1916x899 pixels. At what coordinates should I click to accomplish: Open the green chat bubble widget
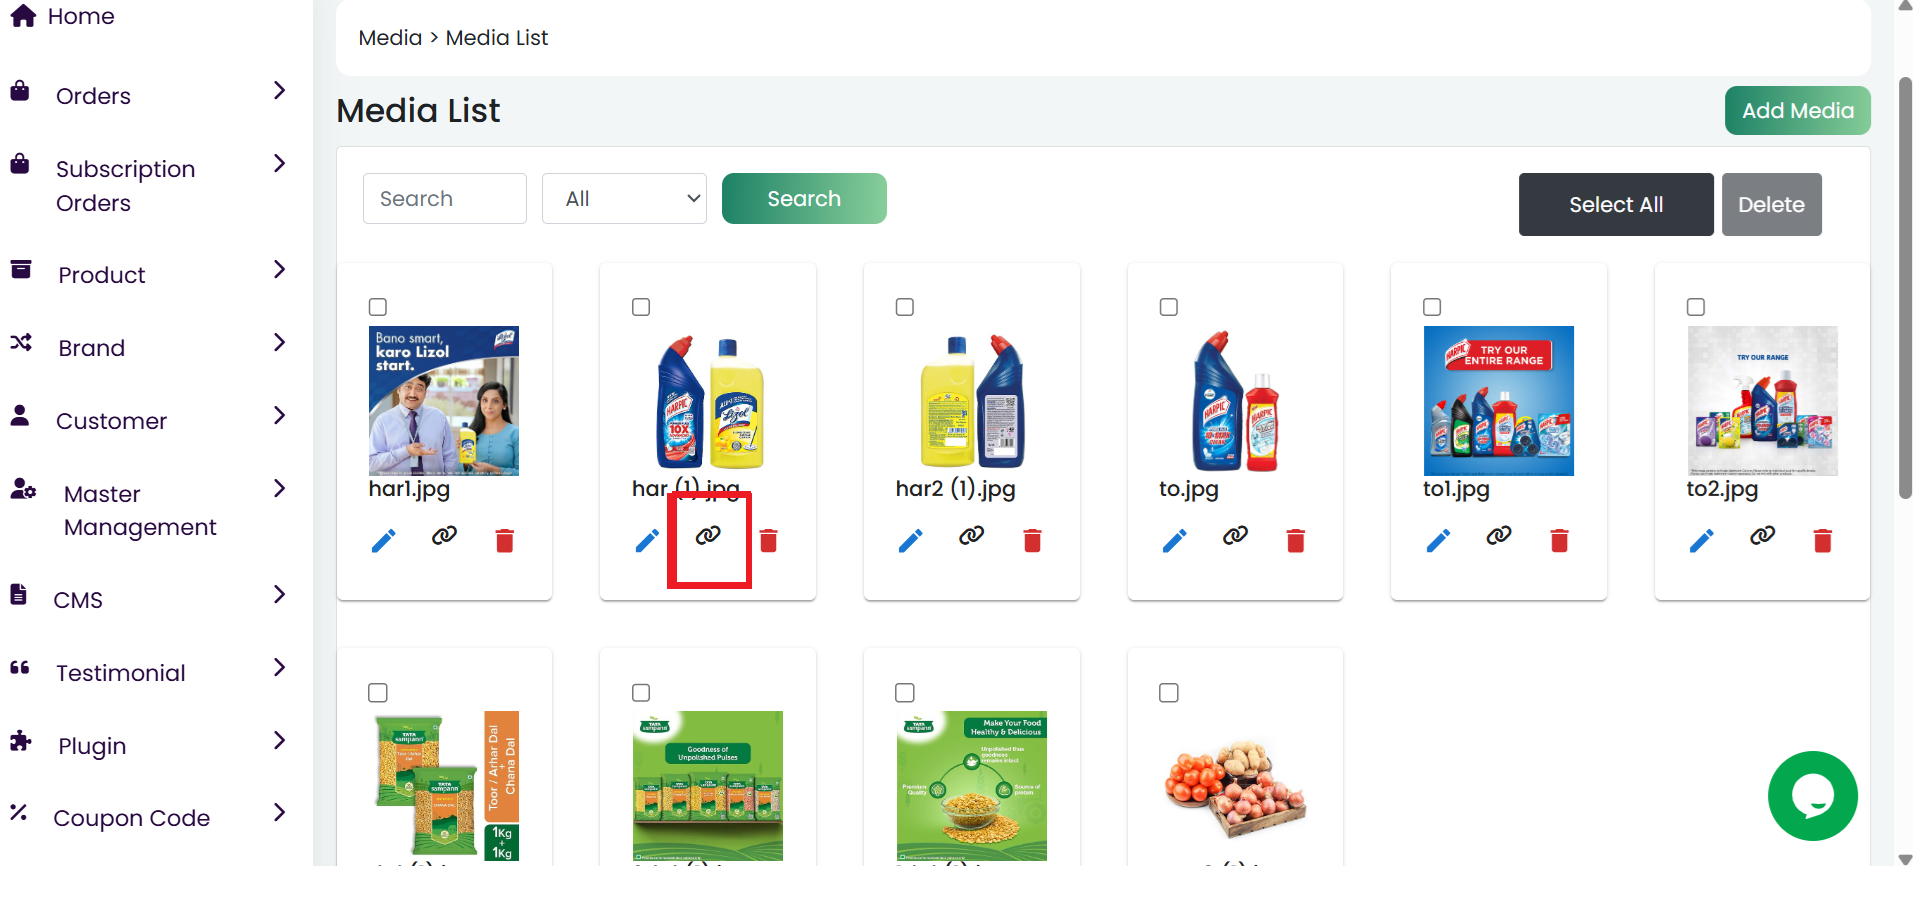pyautogui.click(x=1812, y=796)
